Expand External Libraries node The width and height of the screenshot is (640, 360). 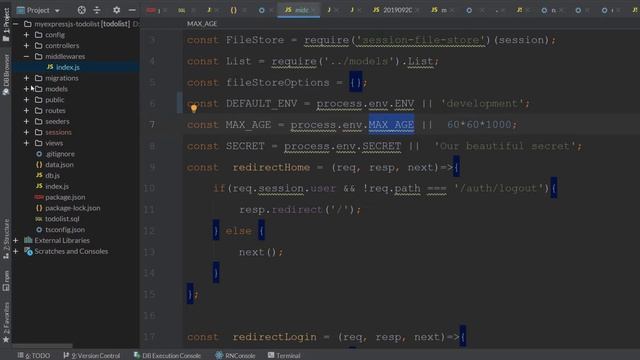point(16,240)
